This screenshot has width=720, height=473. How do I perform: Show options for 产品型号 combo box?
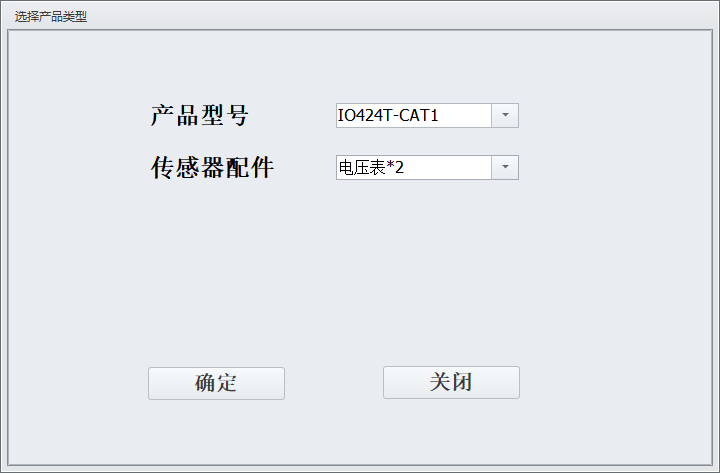pos(505,115)
